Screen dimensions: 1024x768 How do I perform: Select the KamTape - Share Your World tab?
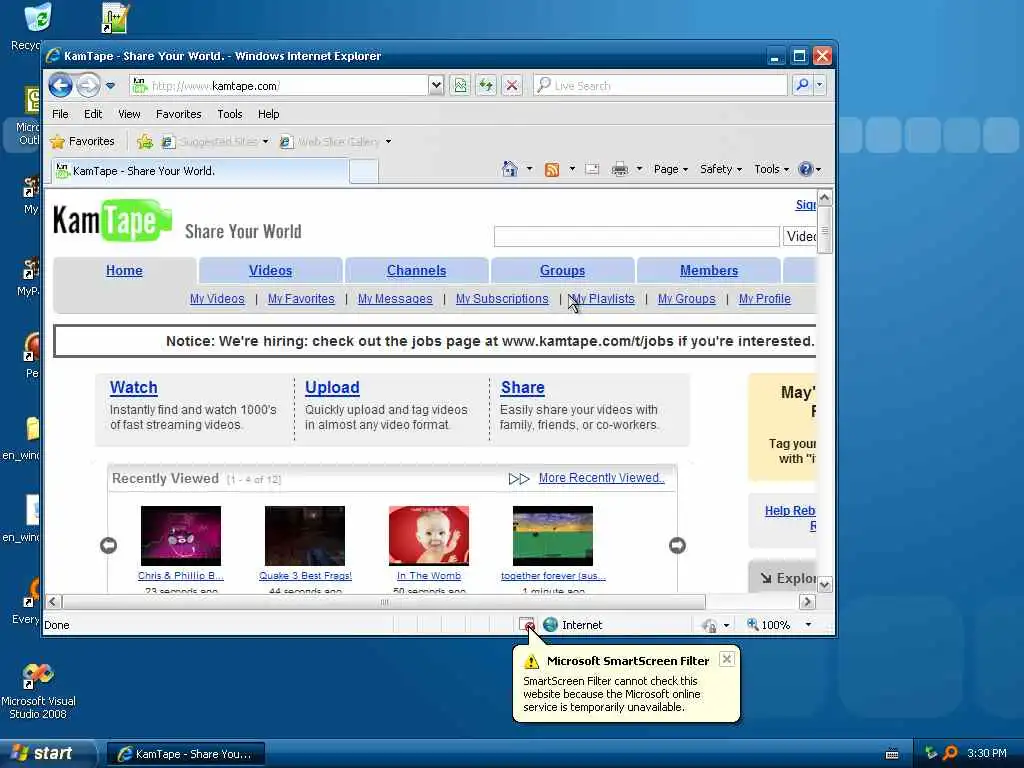[199, 171]
